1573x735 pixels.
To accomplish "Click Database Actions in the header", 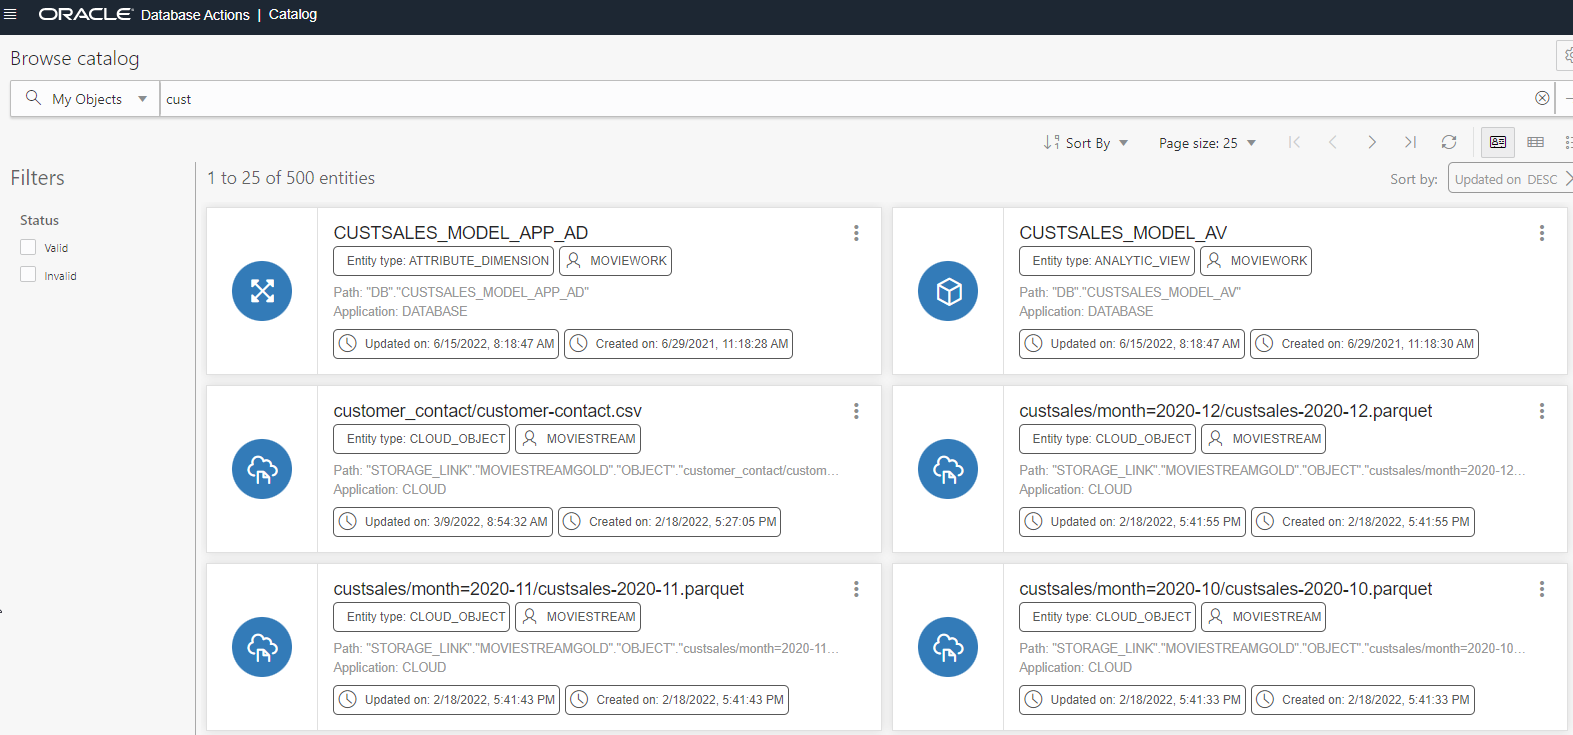I will [x=195, y=15].
